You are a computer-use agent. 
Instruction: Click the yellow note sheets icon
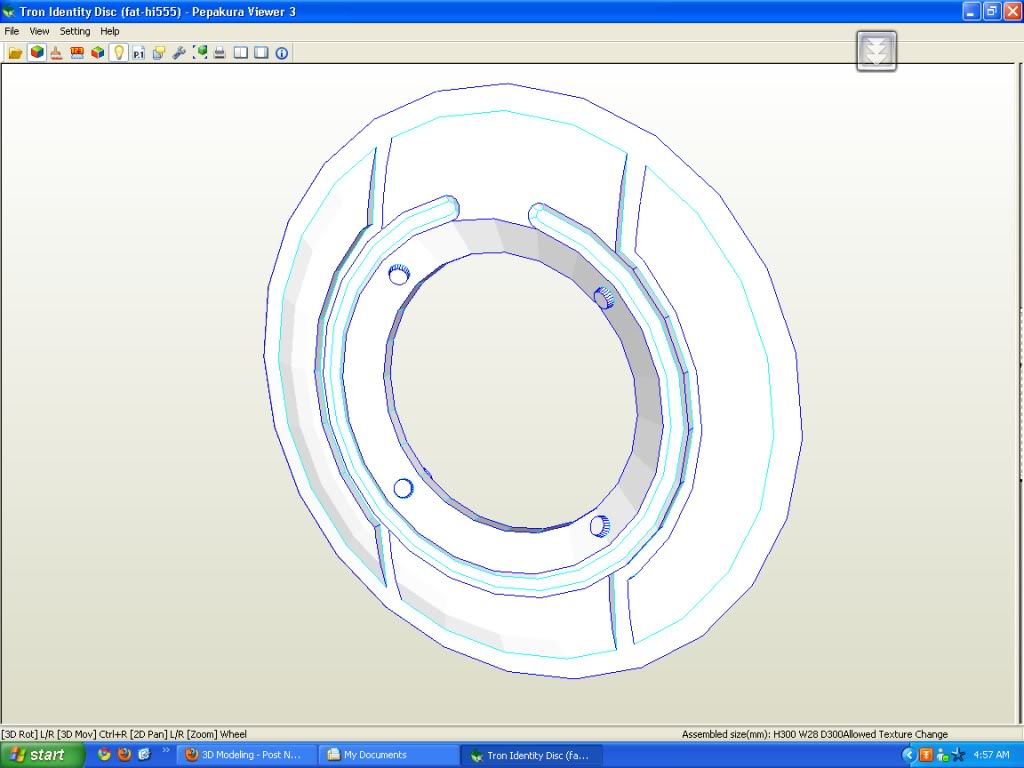pos(159,53)
